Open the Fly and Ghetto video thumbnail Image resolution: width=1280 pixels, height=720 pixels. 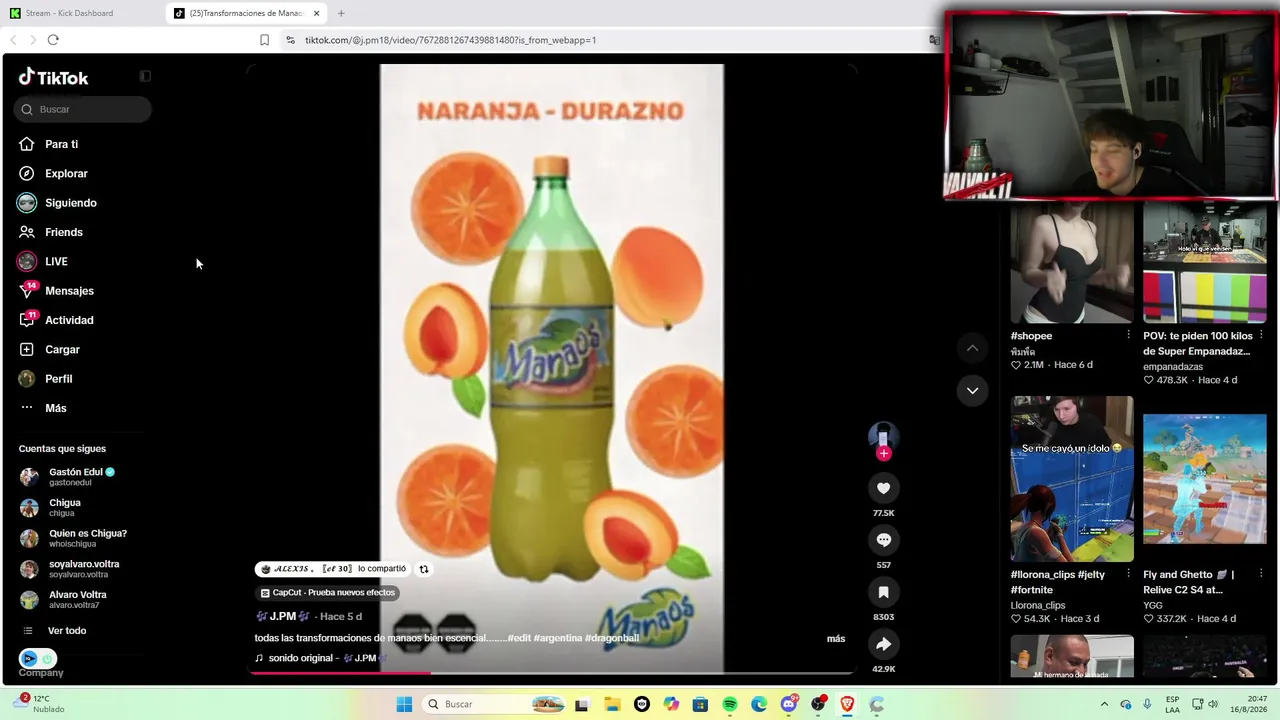[1205, 479]
